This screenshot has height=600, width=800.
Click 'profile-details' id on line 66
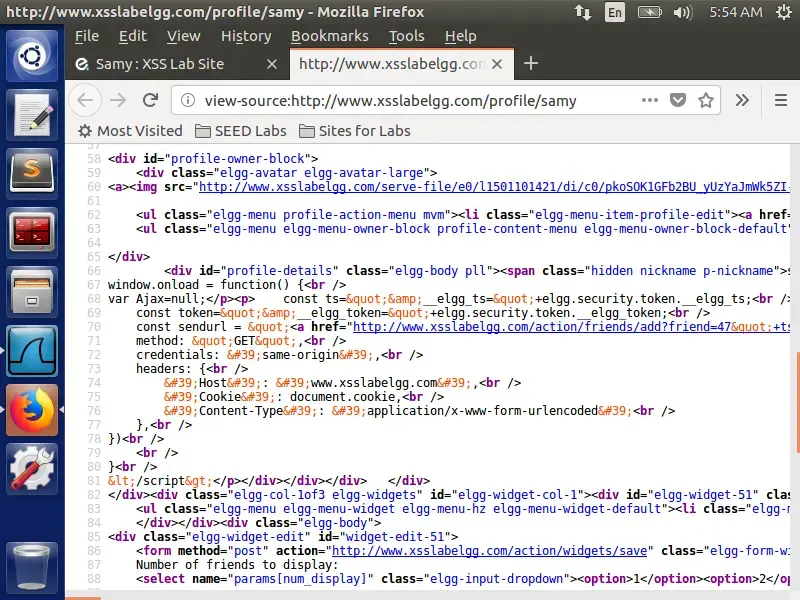(x=279, y=271)
